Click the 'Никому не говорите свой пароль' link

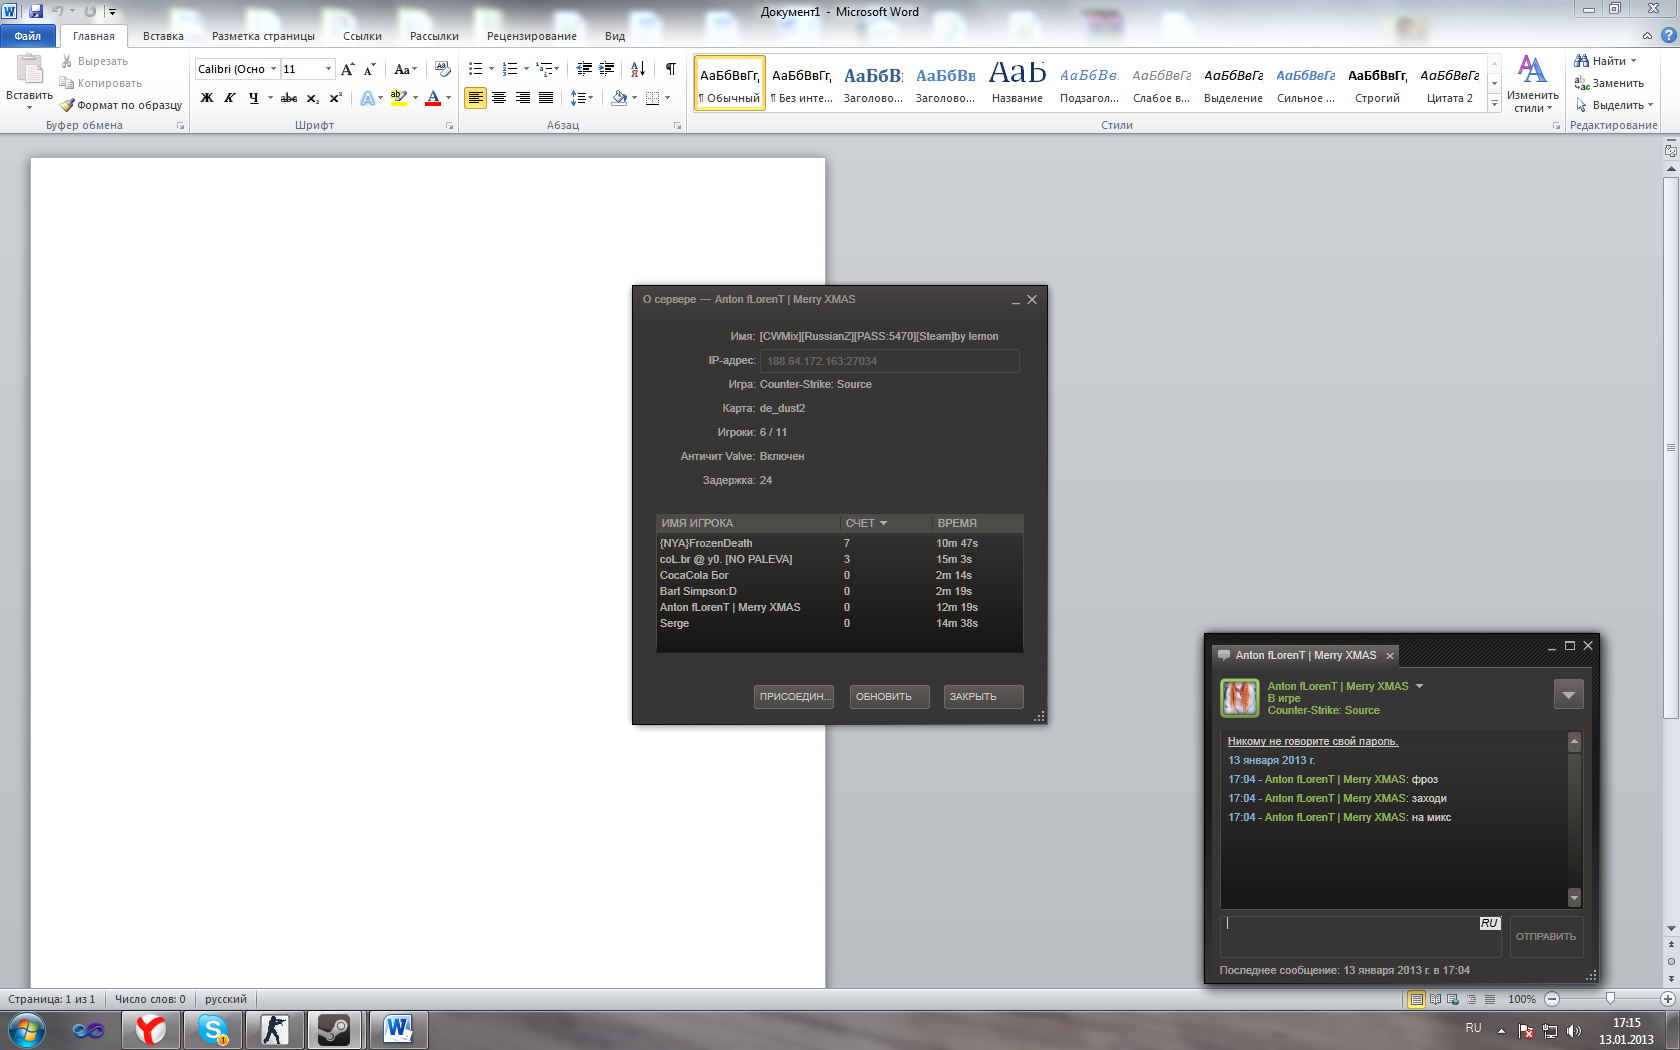point(1313,741)
